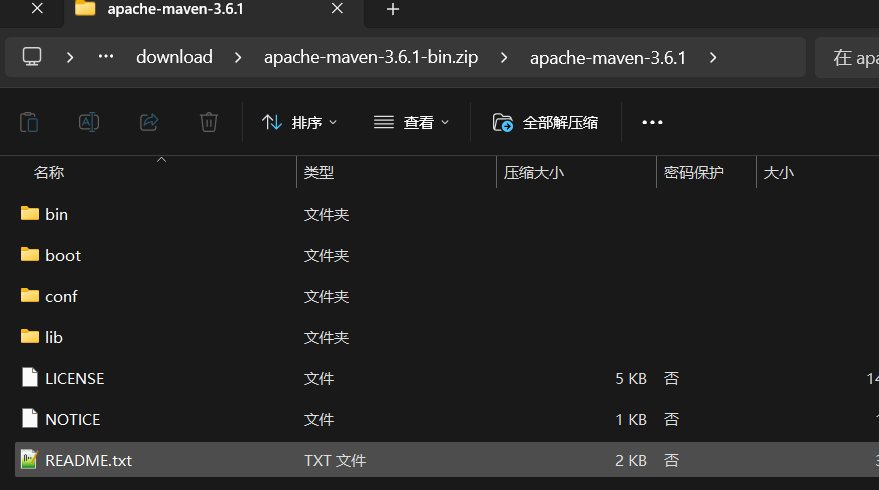Sort by 密码保护 column header
The image size is (879, 490).
693,173
